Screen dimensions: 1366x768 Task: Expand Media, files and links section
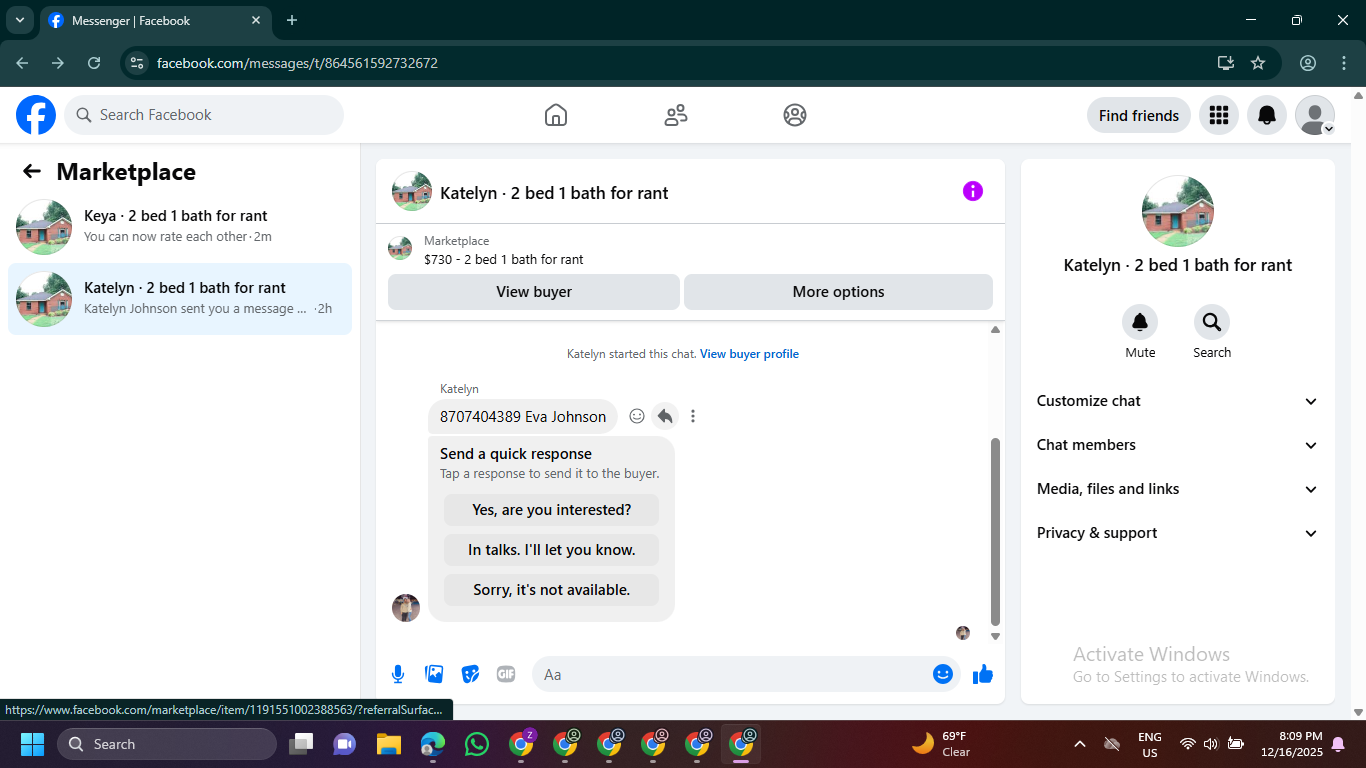click(1178, 489)
